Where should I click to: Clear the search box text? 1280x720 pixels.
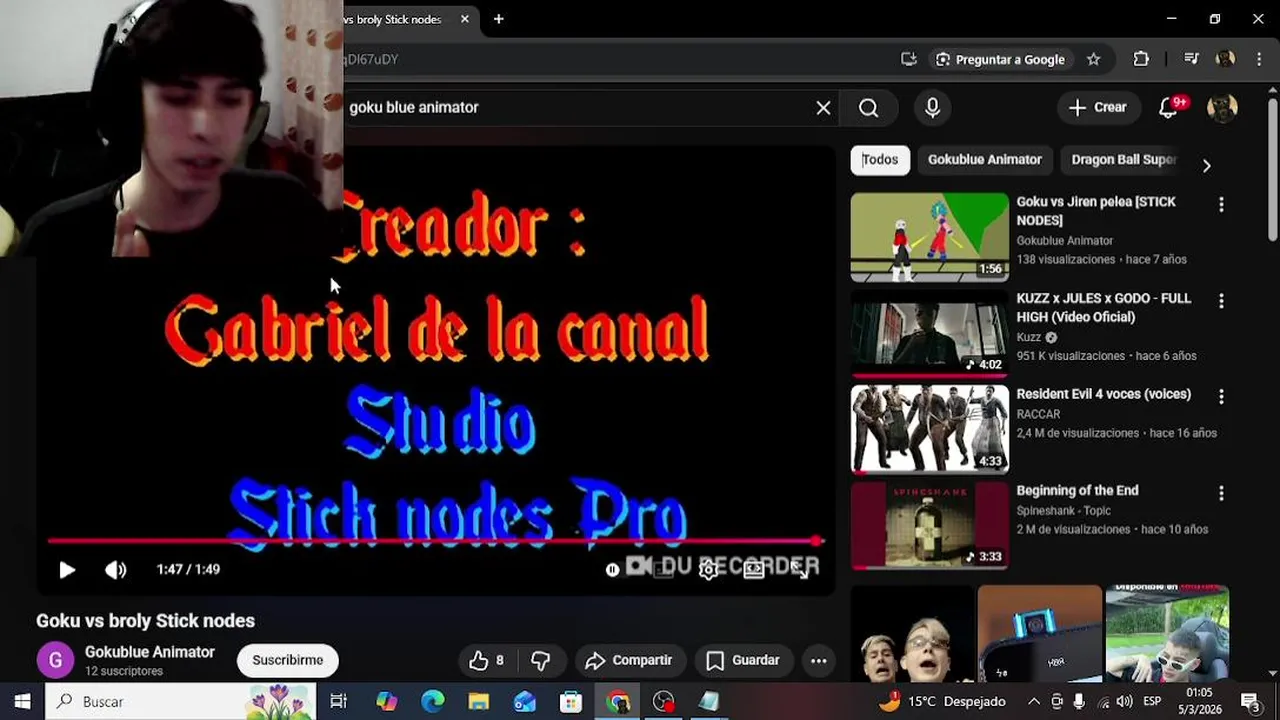[x=823, y=108]
